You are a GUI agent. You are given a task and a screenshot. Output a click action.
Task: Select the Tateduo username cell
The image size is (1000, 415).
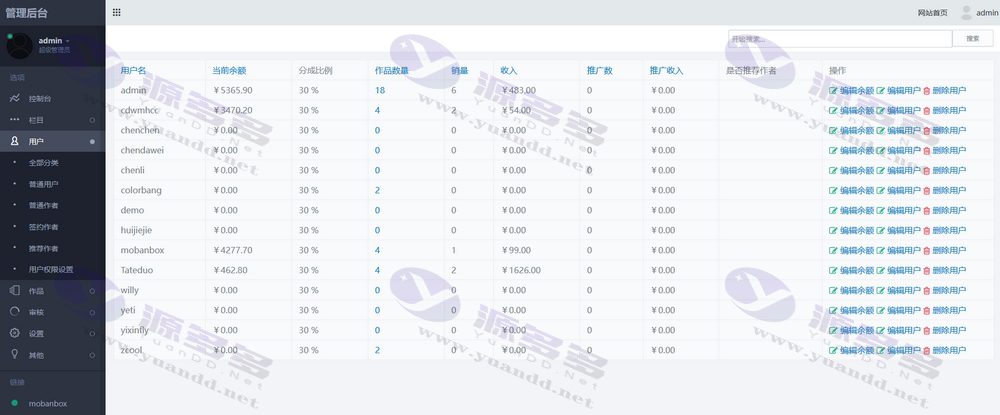(137, 270)
